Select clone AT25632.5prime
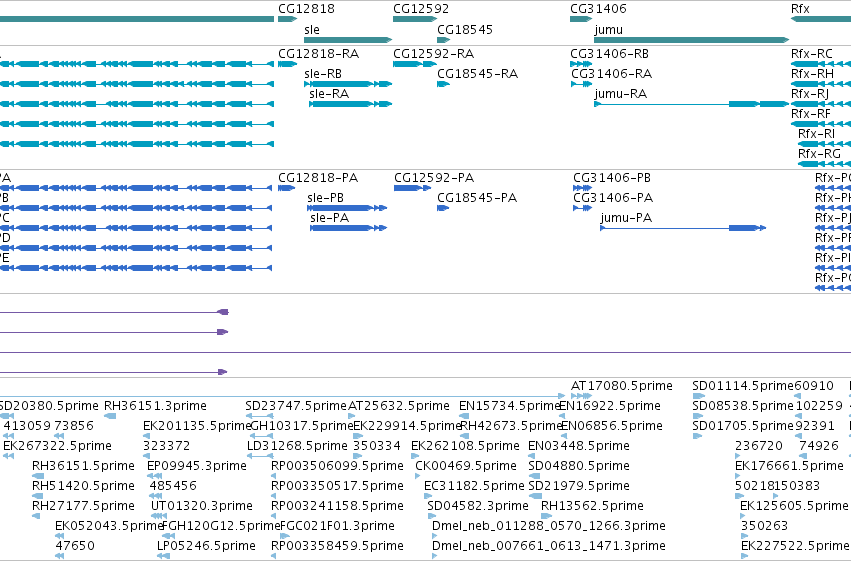 click(399, 406)
